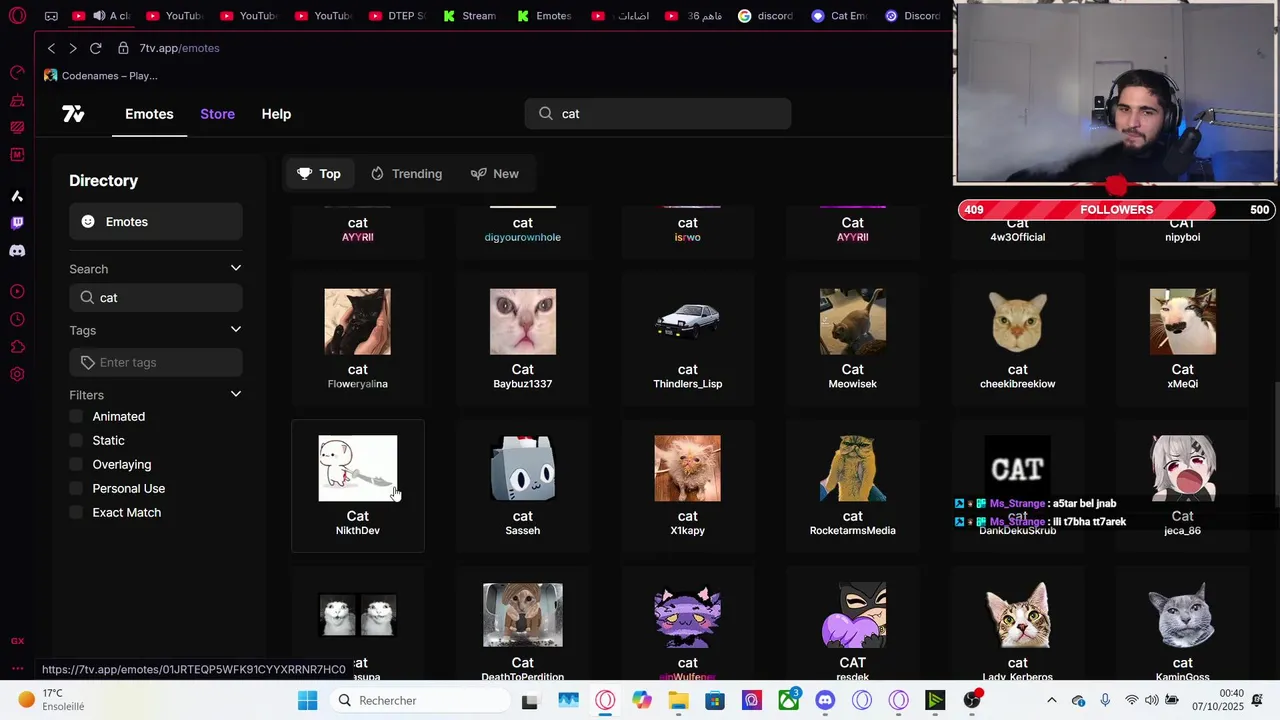The height and width of the screenshot is (720, 1280).
Task: Select the New sorting button
Action: point(495,174)
